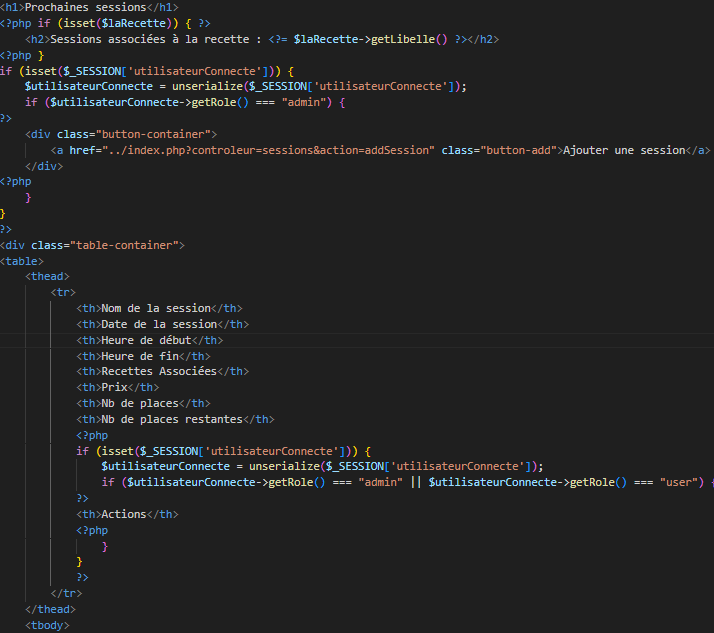Click 'Ajouter une session' link text
This screenshot has width=714, height=633.
[x=624, y=150]
